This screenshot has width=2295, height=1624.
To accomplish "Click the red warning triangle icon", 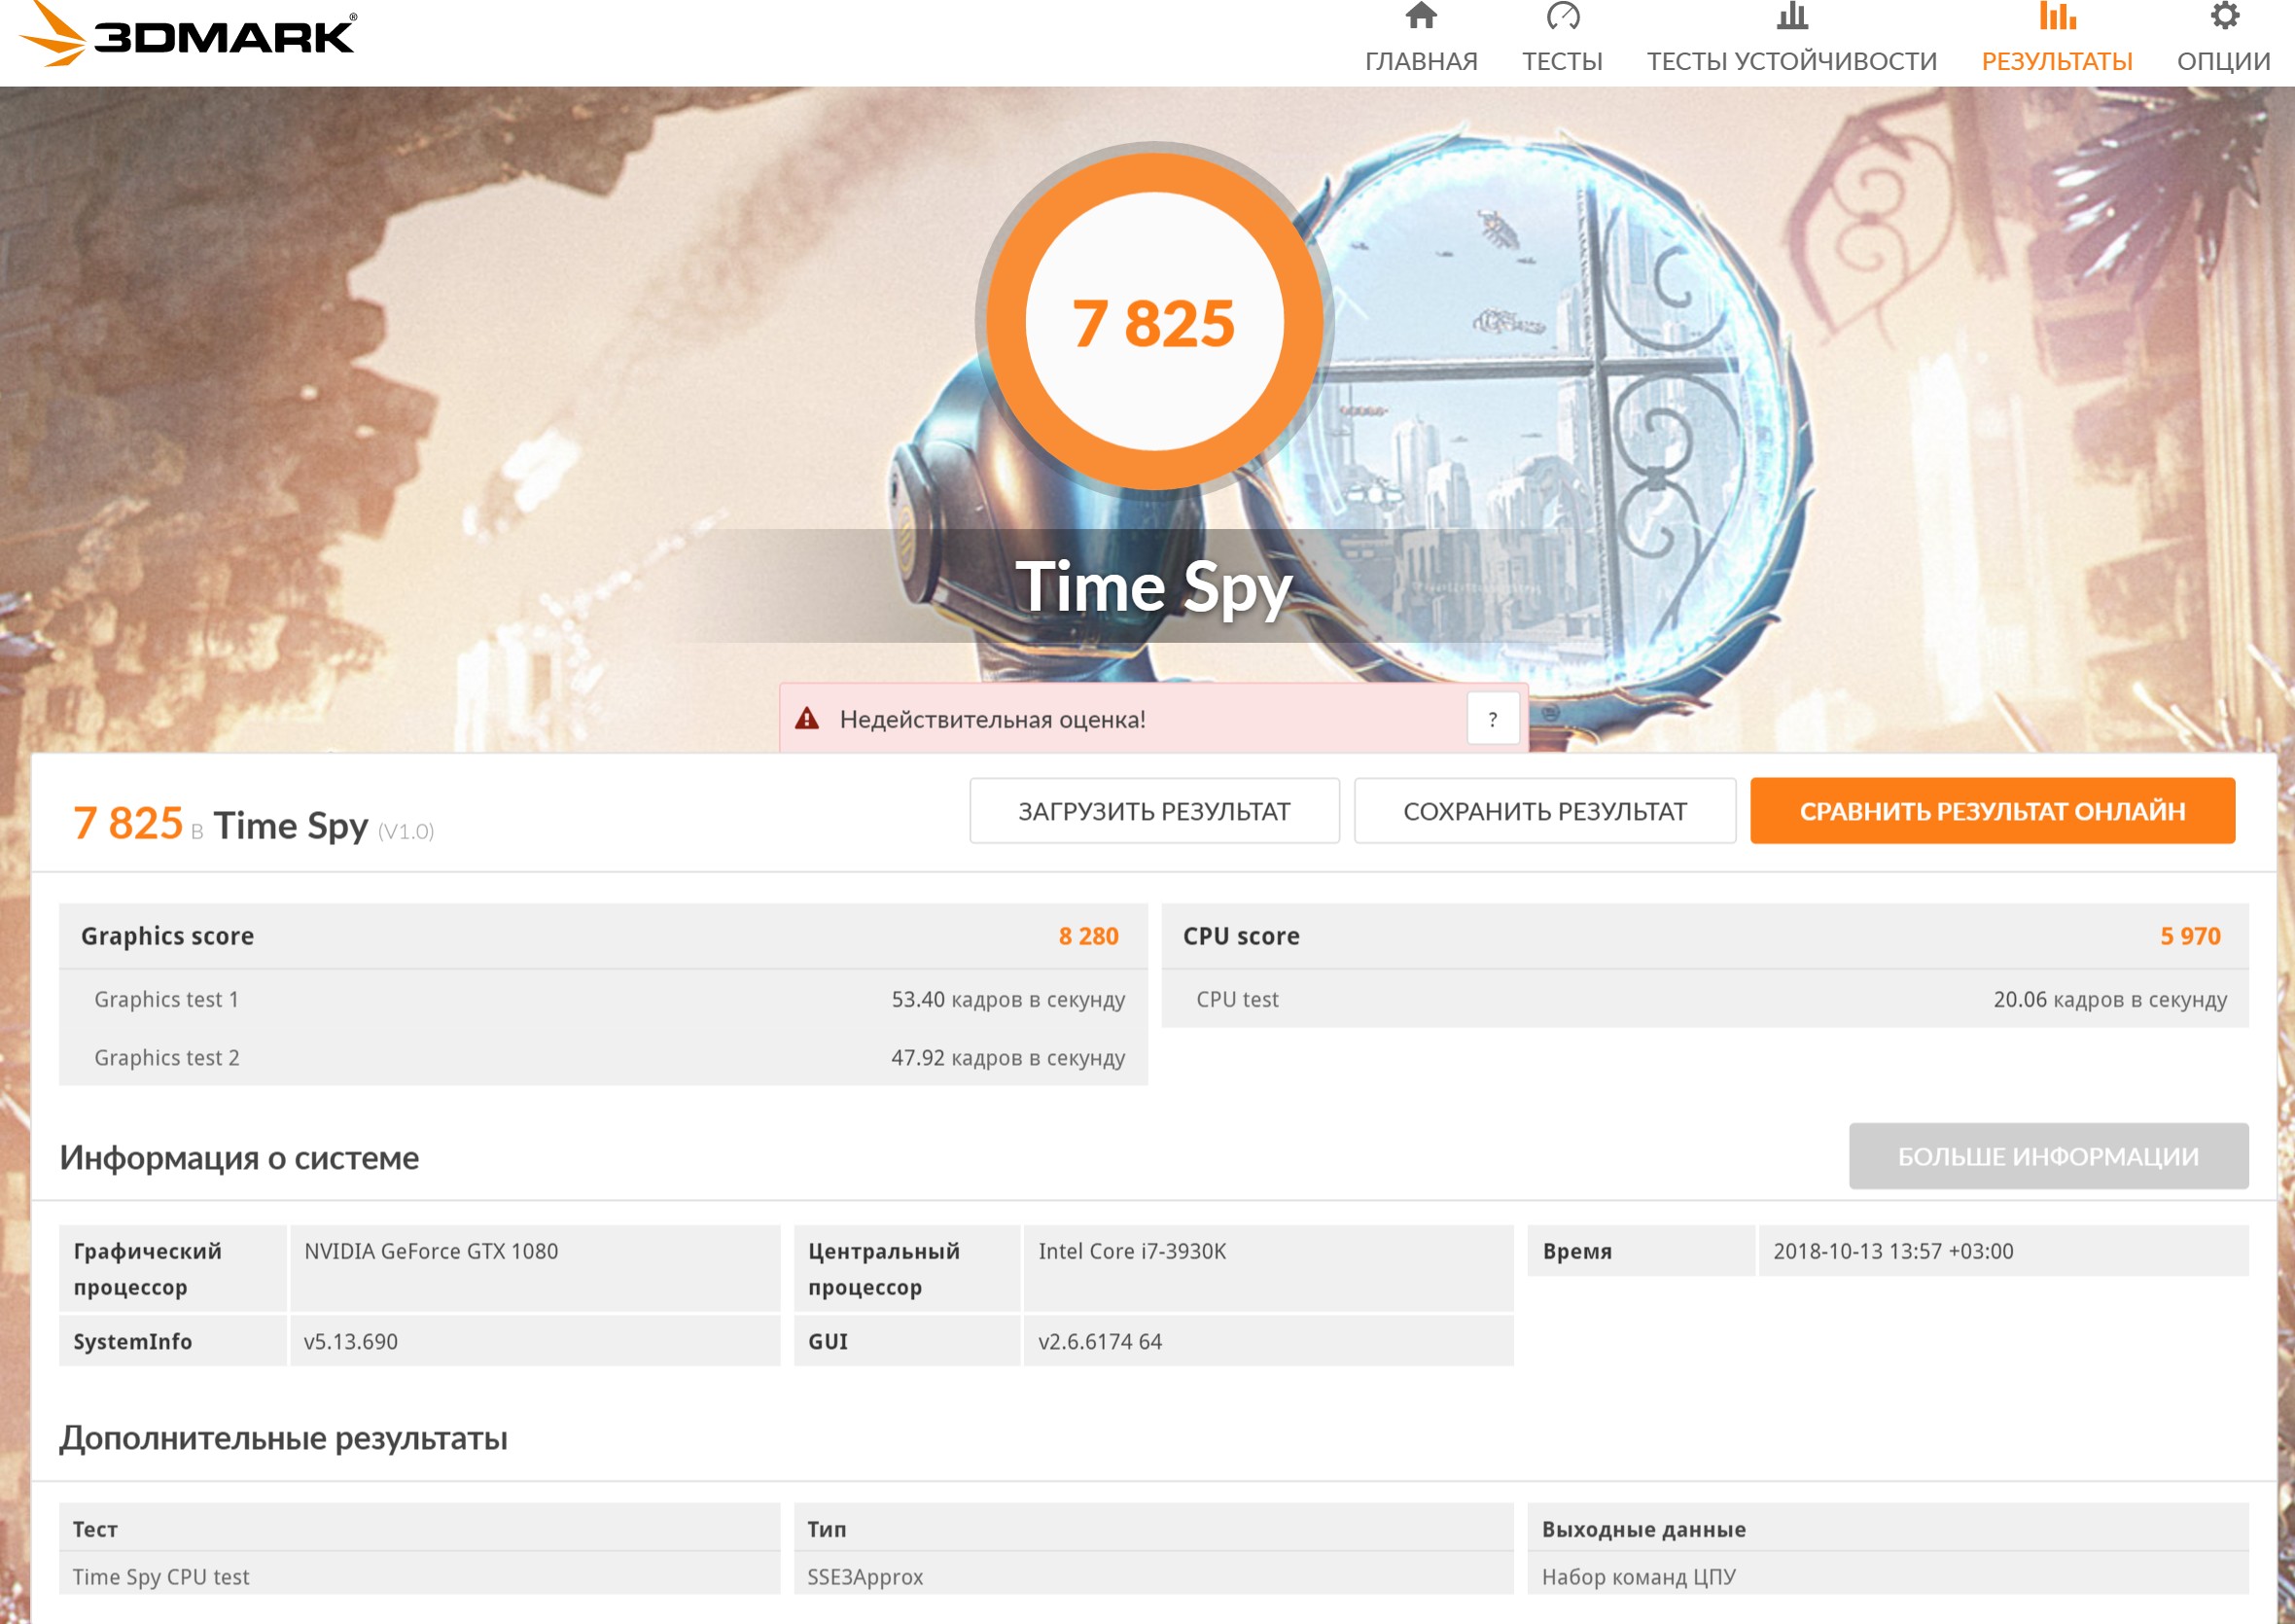I will point(807,718).
